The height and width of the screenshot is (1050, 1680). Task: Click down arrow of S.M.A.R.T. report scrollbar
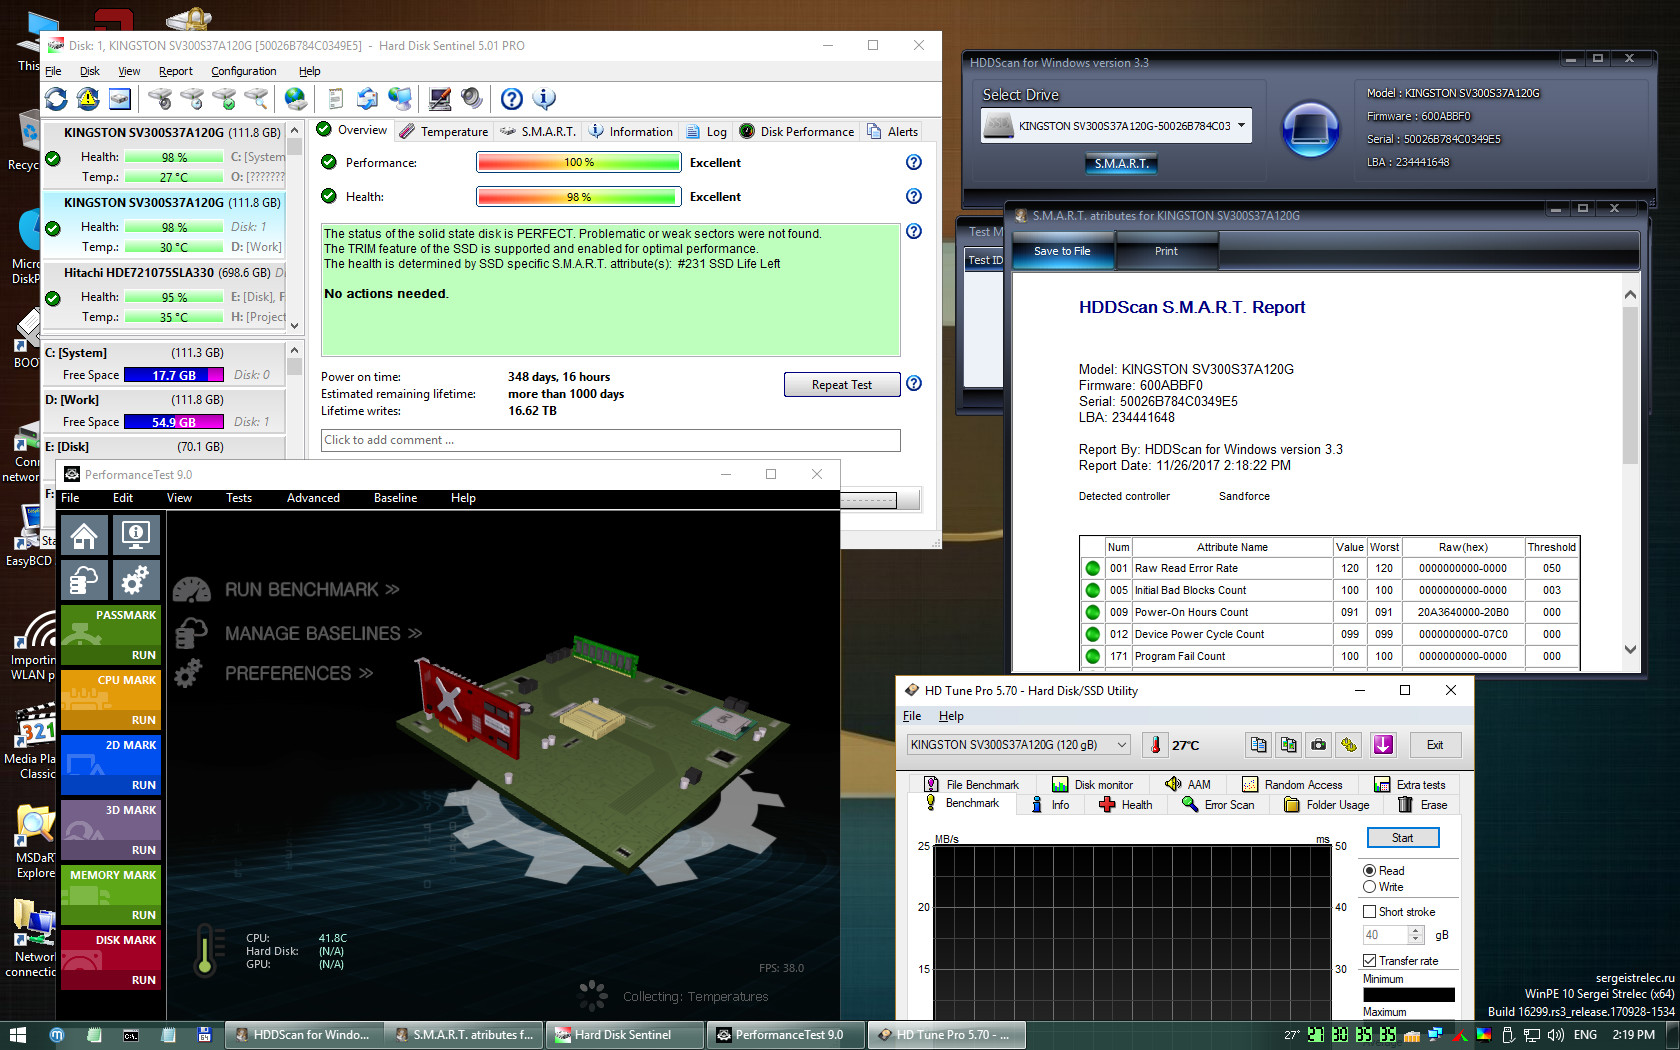[1630, 649]
